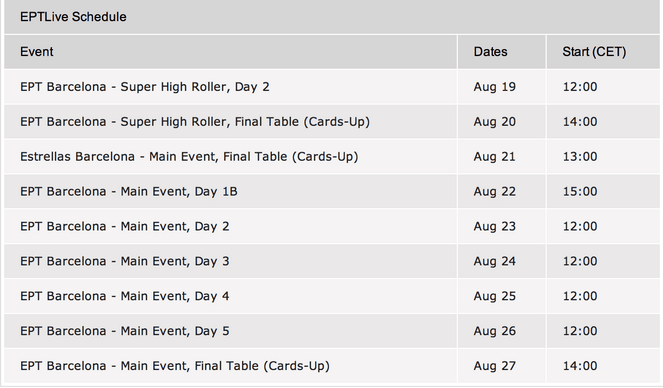Select the Start (CET) column header
Screen dimensions: 663x388
(x=594, y=52)
